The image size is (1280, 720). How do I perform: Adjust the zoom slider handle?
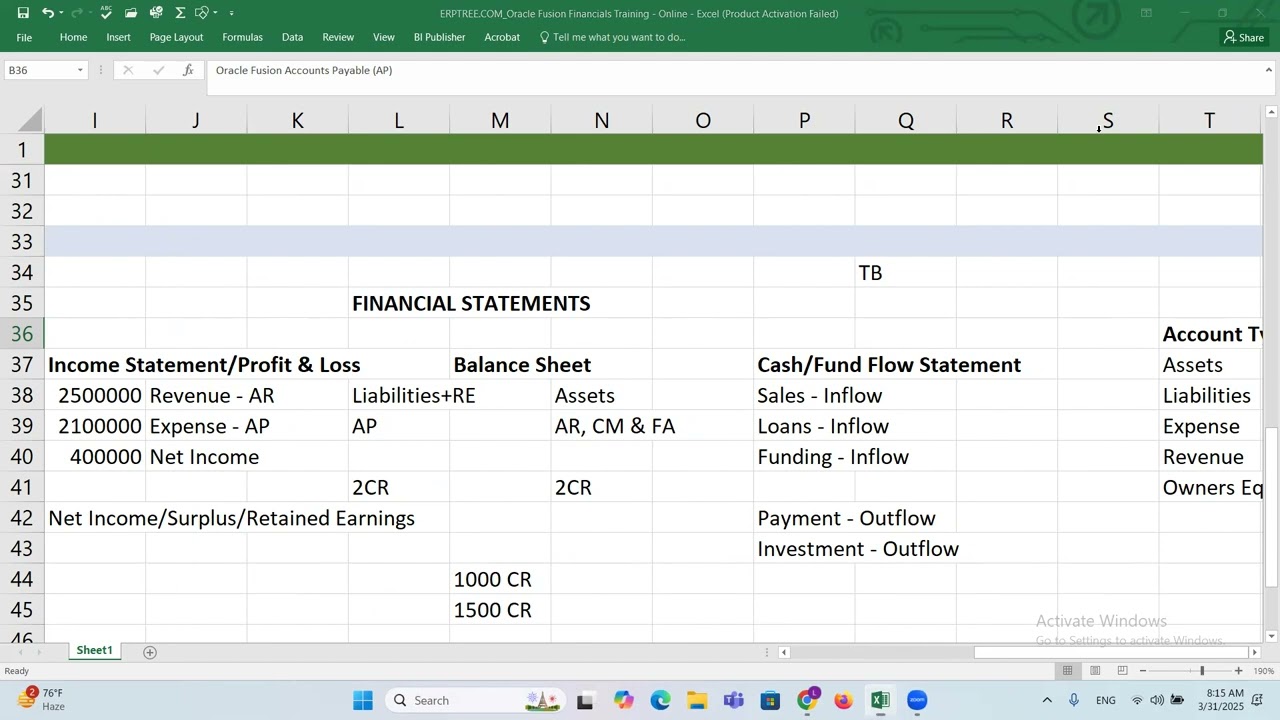click(1202, 670)
